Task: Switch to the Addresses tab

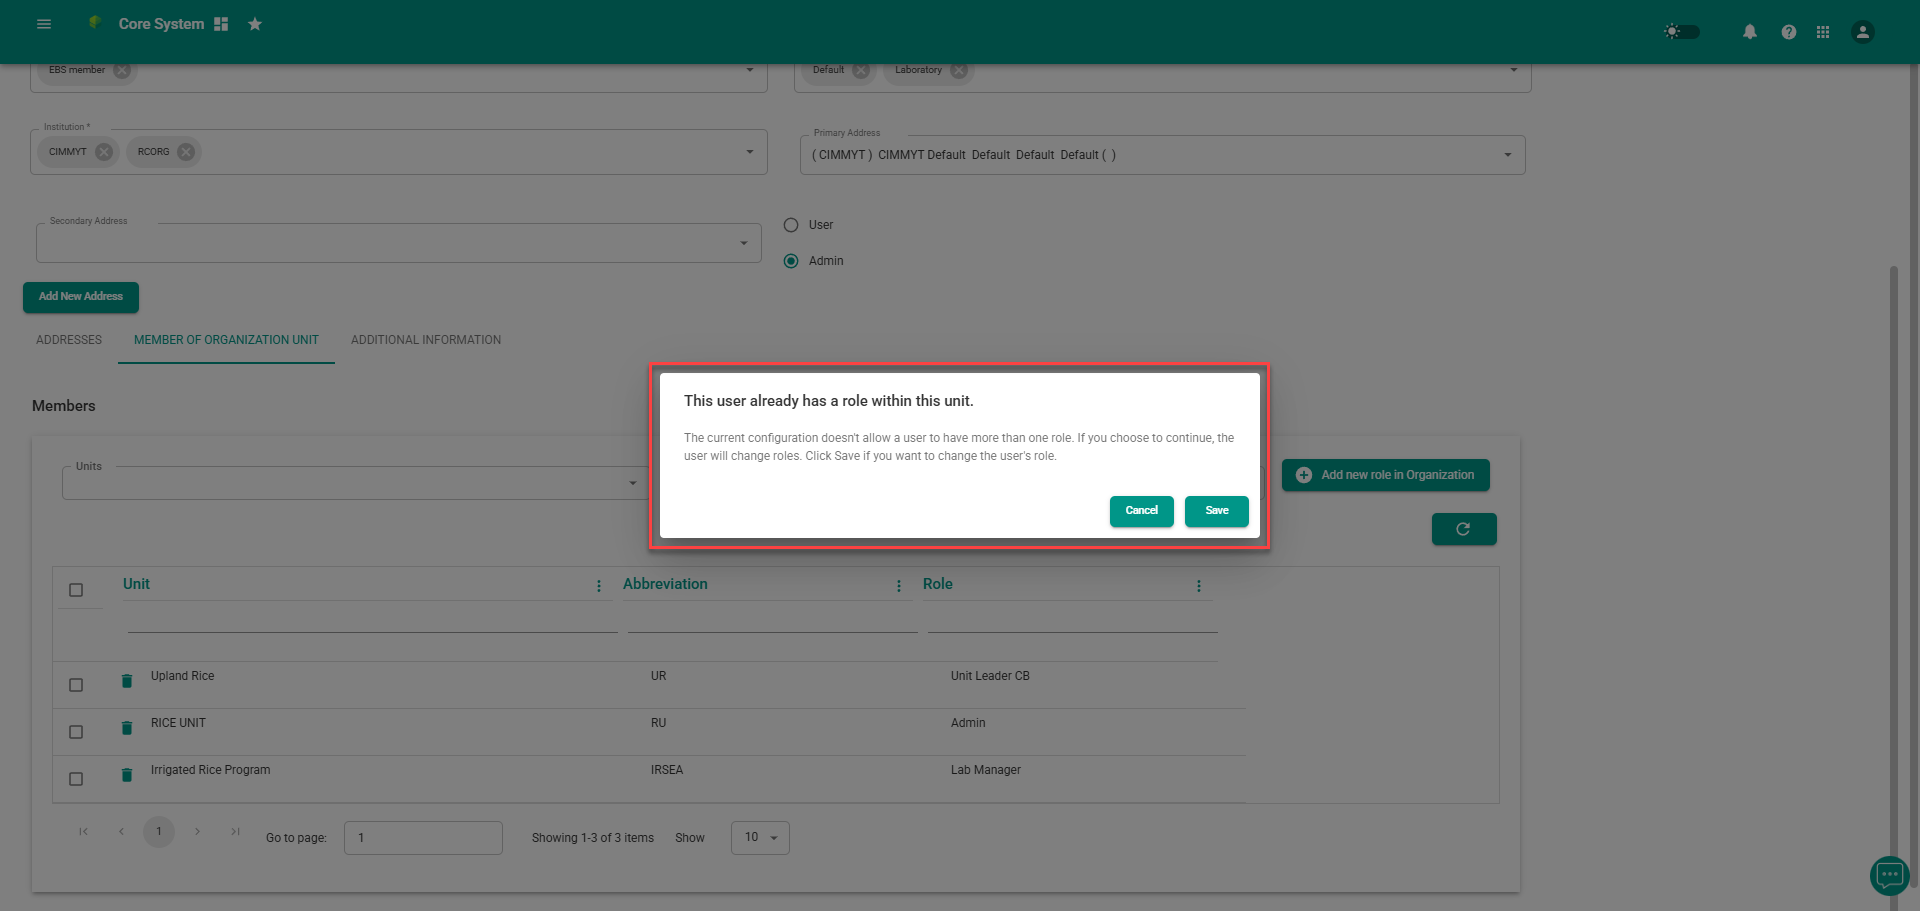Action: pos(69,340)
